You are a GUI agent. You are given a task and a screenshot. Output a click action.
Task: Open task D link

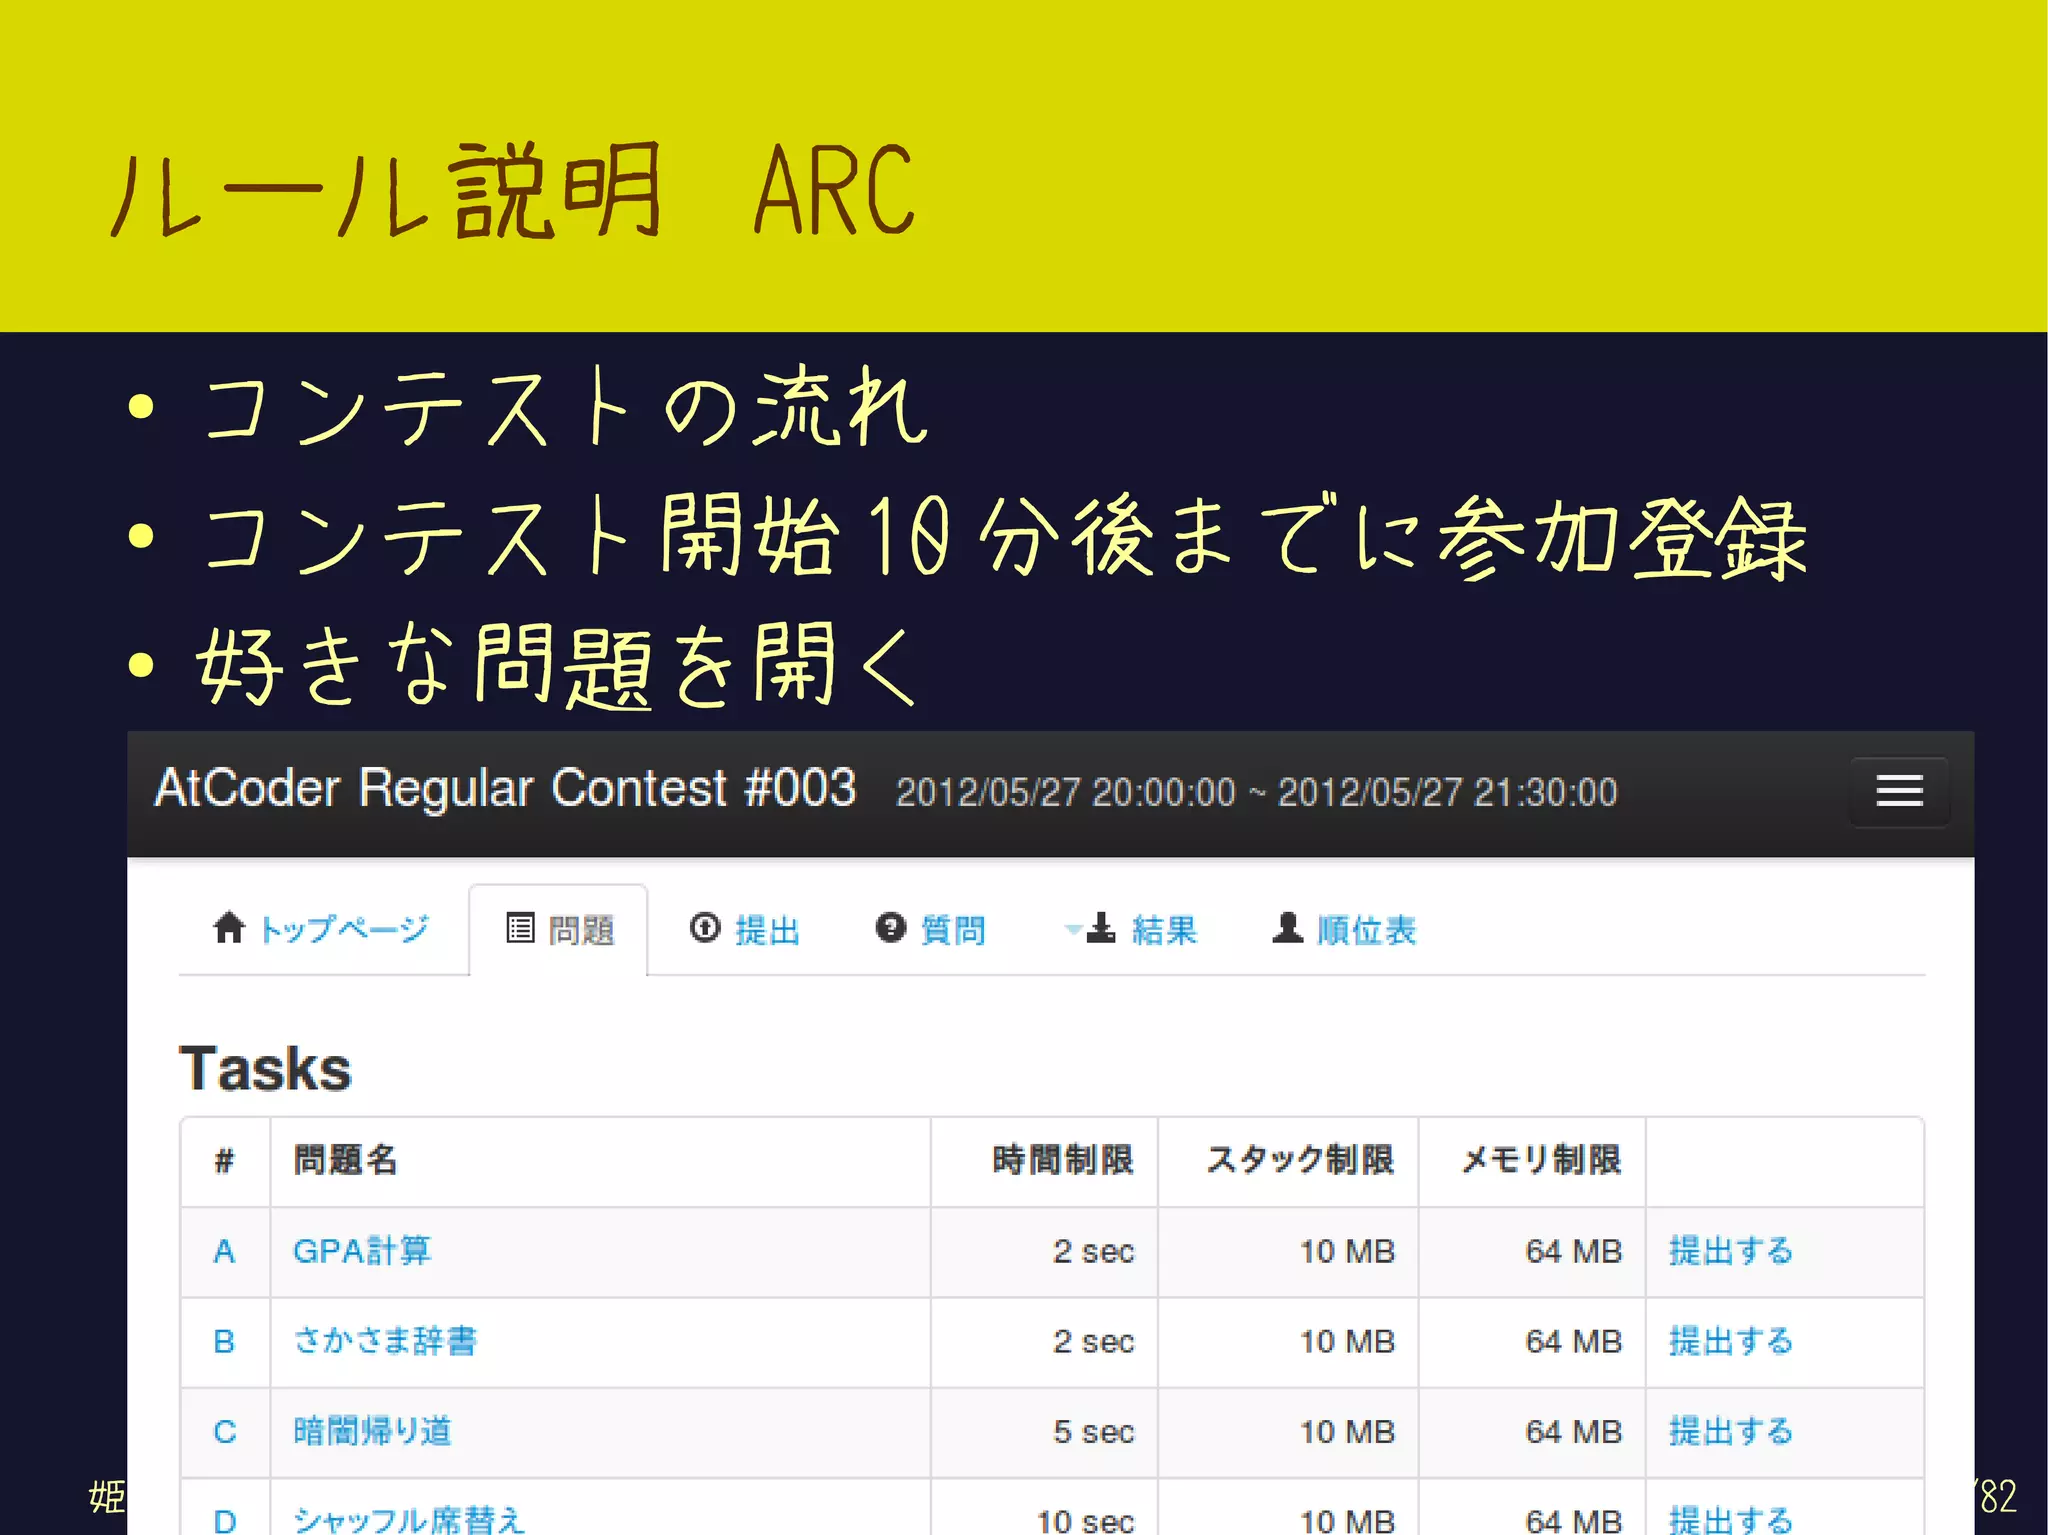pyautogui.click(x=225, y=1521)
